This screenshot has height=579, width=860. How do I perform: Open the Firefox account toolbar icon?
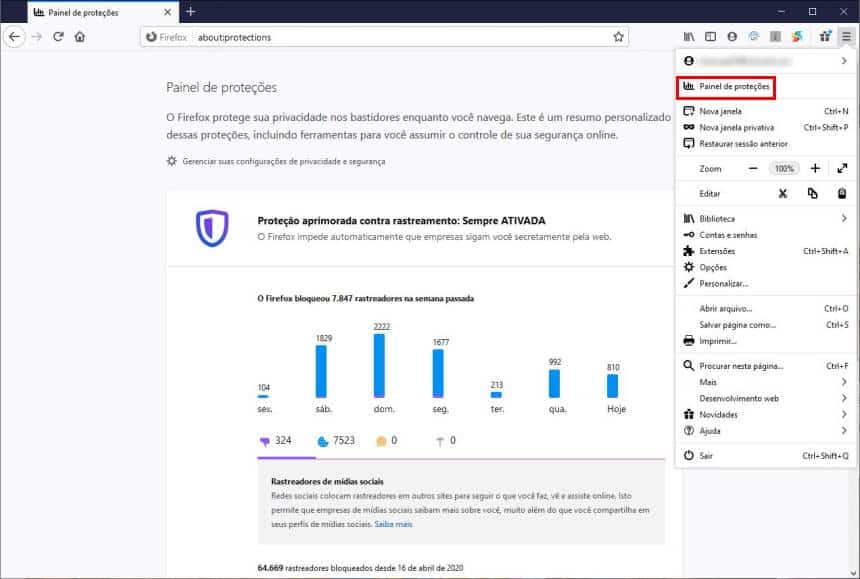pos(732,37)
